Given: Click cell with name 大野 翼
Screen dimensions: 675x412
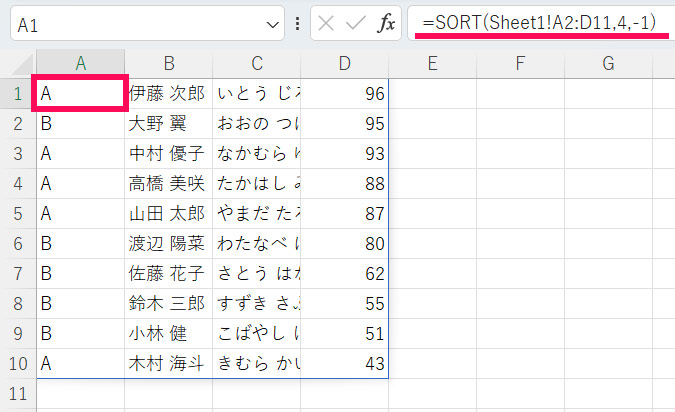Looking at the screenshot, I should click(169, 124).
